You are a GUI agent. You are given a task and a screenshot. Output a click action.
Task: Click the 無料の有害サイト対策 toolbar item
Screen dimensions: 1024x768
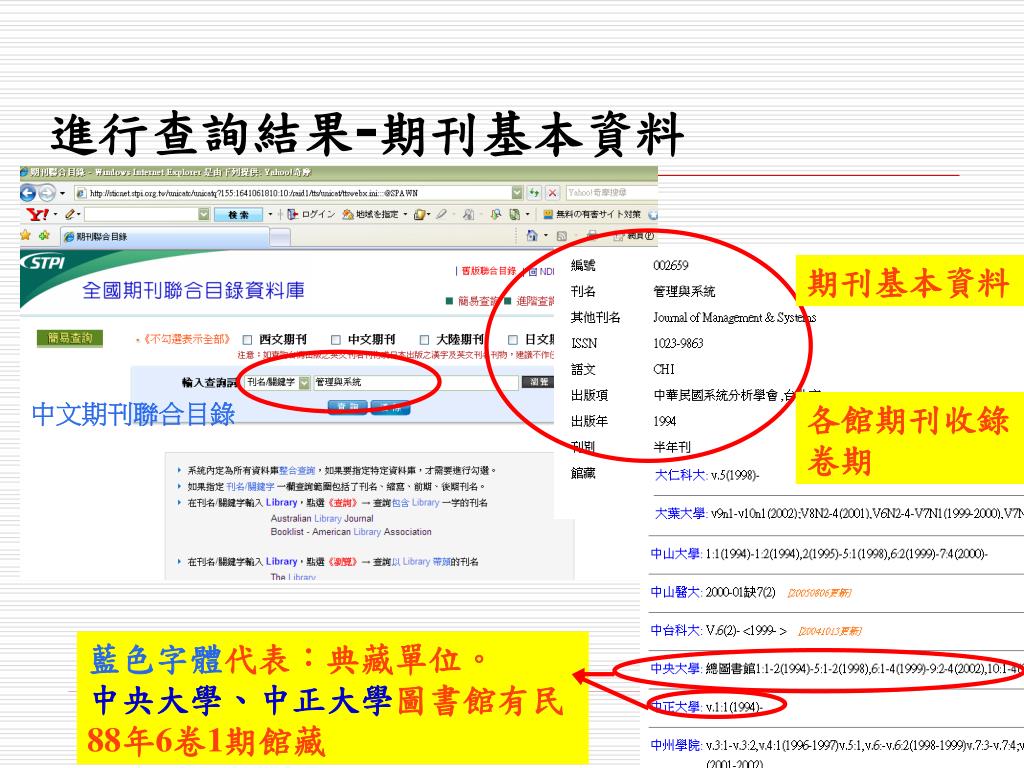pyautogui.click(x=592, y=214)
